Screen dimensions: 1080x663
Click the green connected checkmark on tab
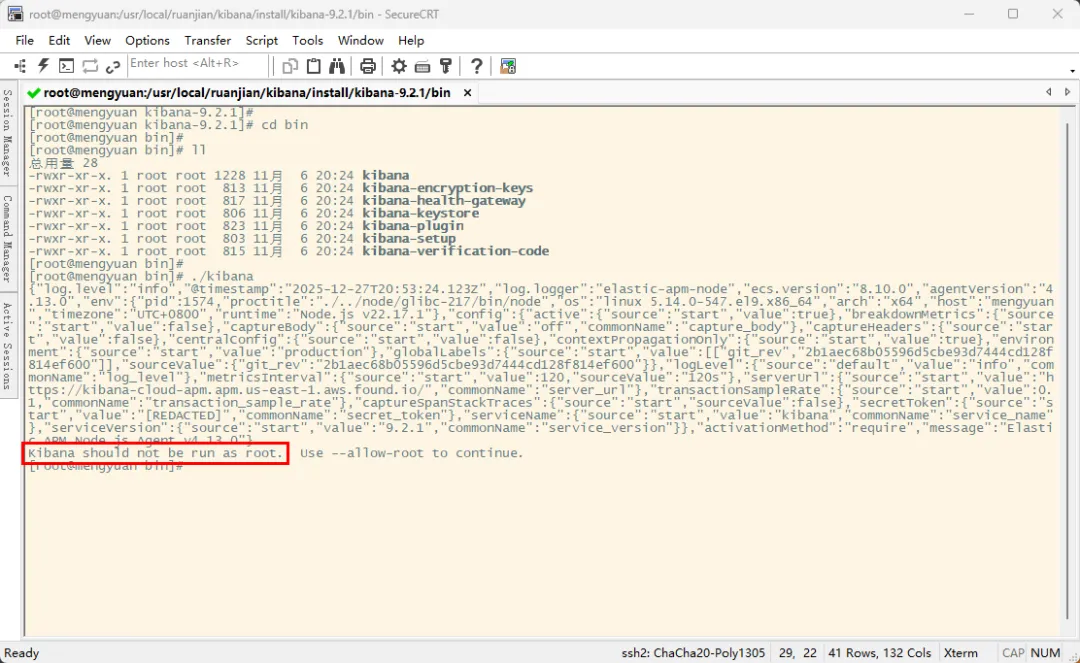tap(33, 92)
